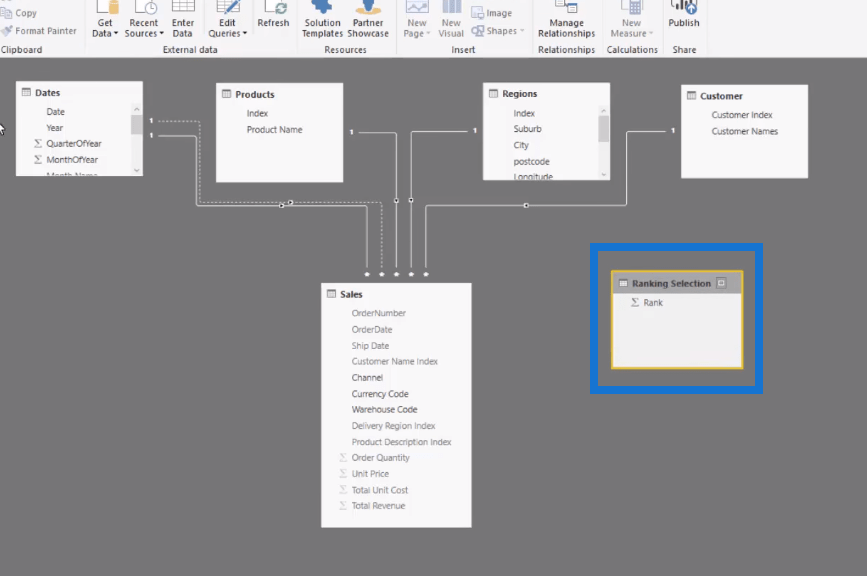Image resolution: width=867 pixels, height=576 pixels.
Task: Select the Total Revenue field
Action: coord(378,506)
